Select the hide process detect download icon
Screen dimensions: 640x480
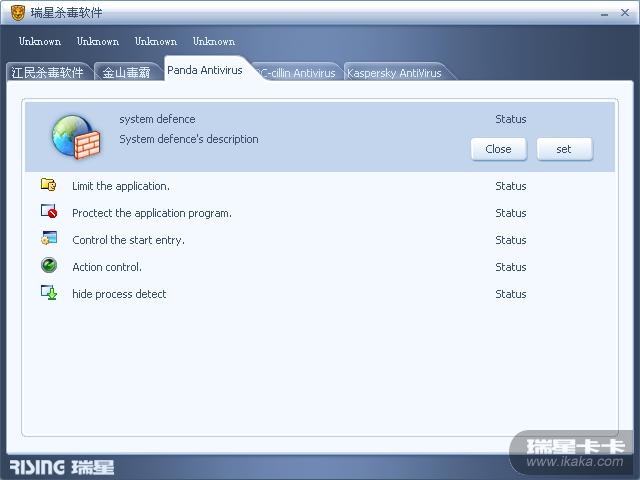tap(49, 292)
